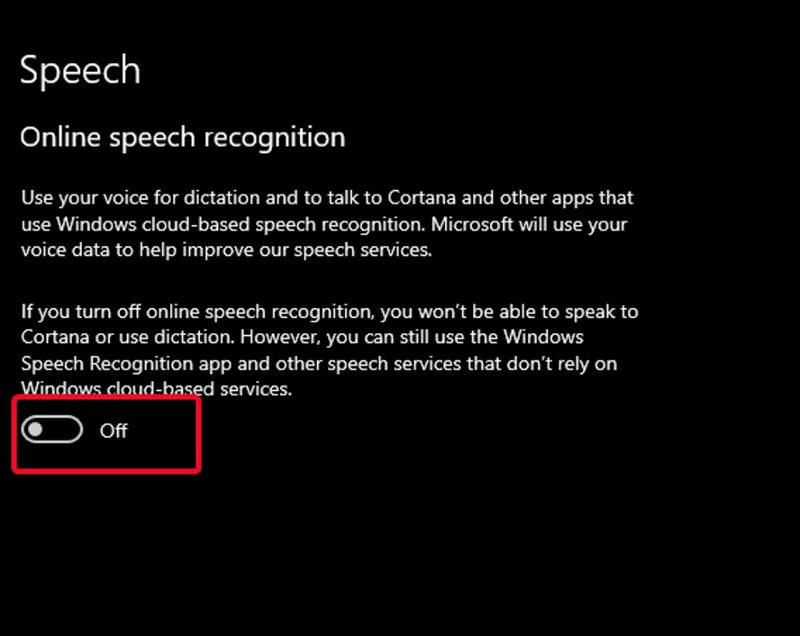Select the Speech page heading
Screen dimensions: 800x636
point(79,70)
